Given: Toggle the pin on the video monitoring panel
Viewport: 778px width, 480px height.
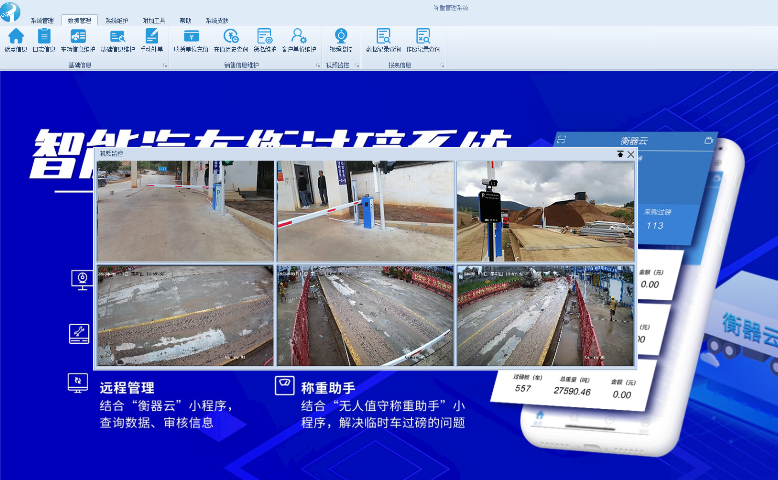Looking at the screenshot, I should click(620, 154).
